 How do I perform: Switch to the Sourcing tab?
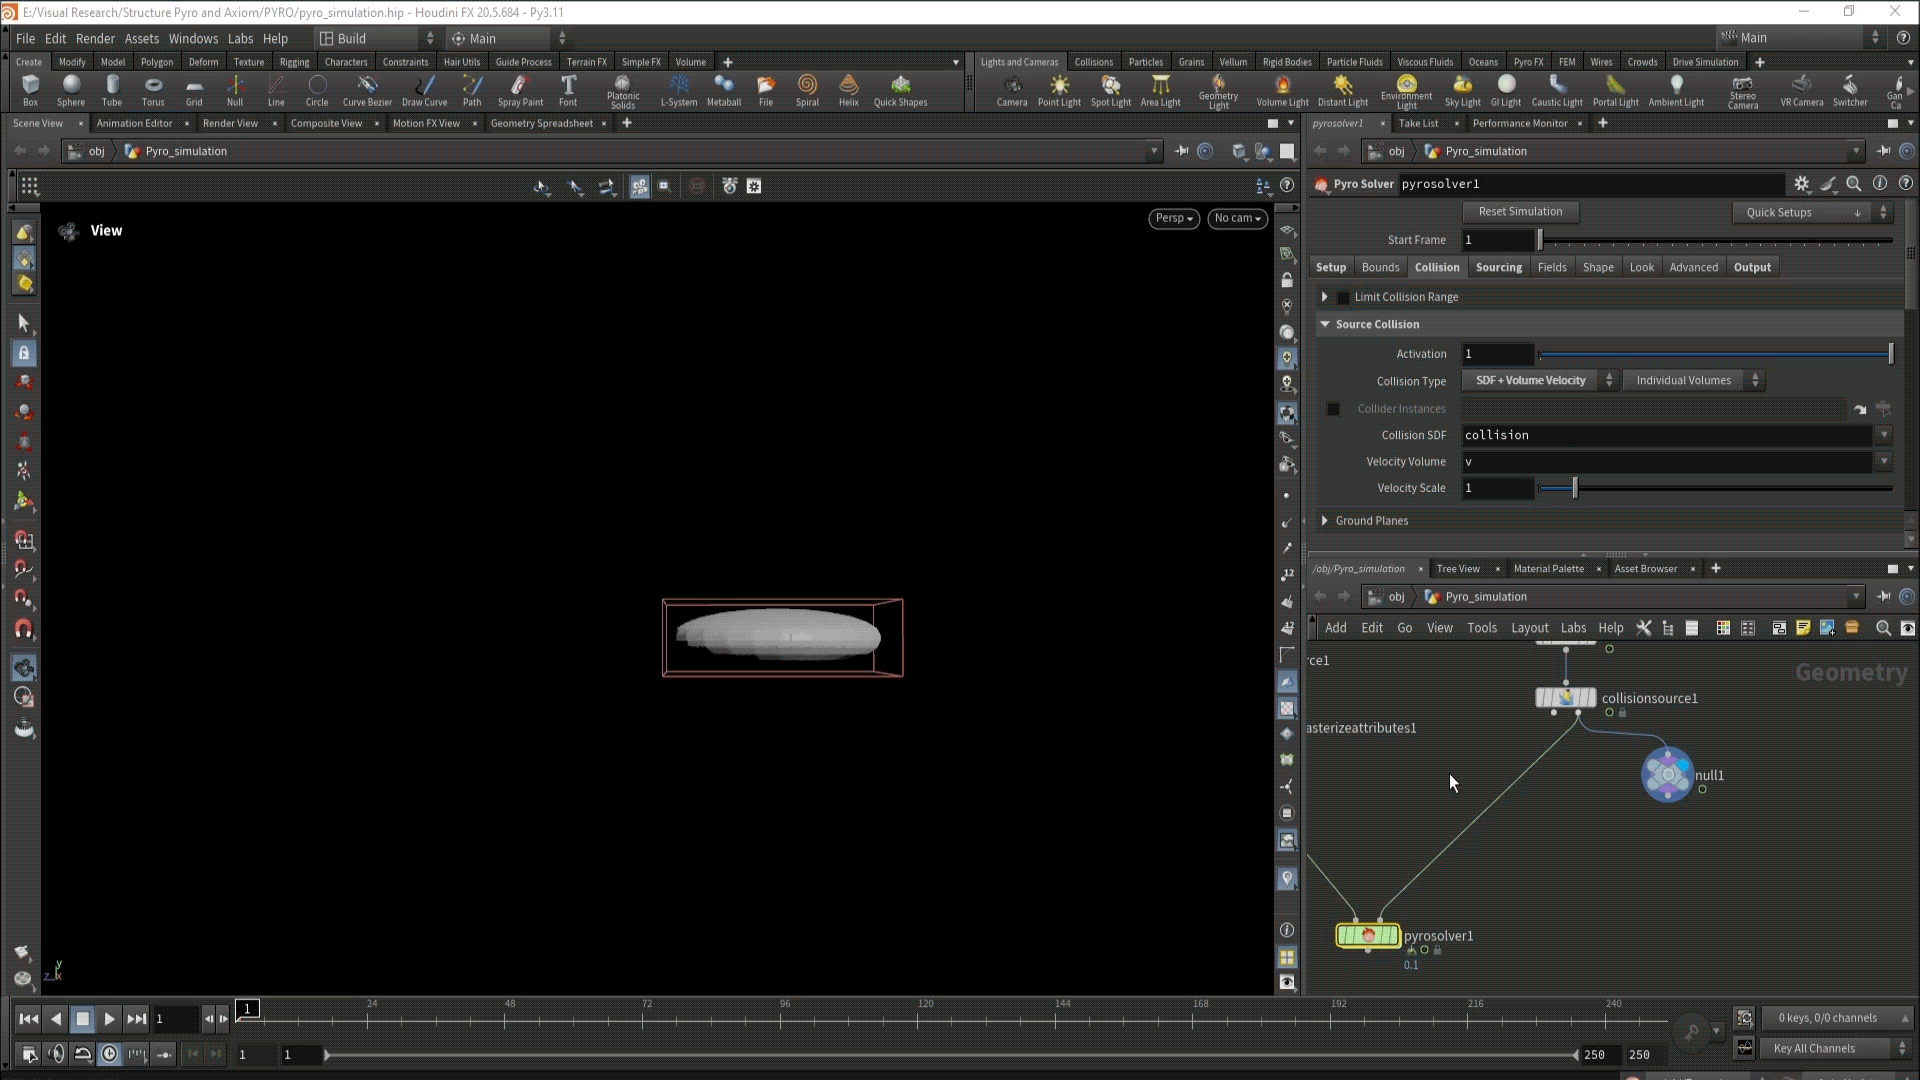[1498, 268]
